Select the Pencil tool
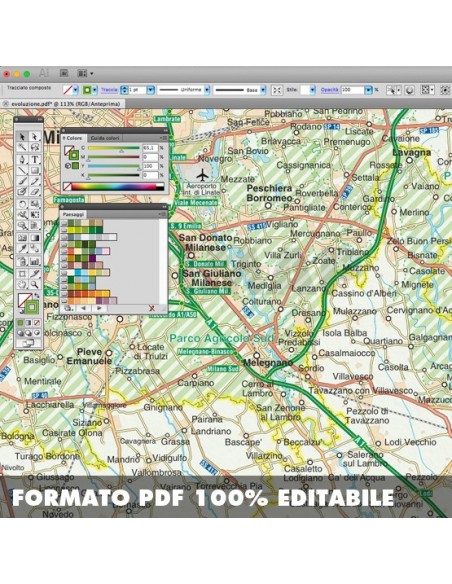The image size is (452, 584). [35, 181]
